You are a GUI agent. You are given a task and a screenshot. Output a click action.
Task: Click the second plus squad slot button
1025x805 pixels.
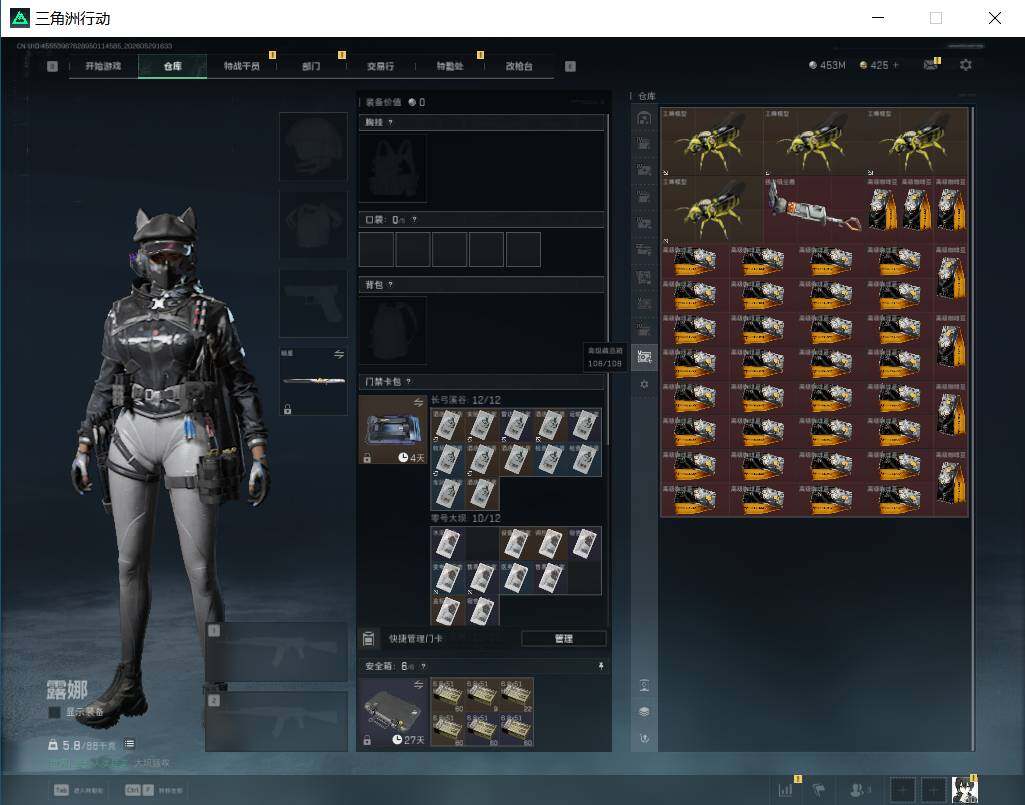pyautogui.click(x=933, y=790)
